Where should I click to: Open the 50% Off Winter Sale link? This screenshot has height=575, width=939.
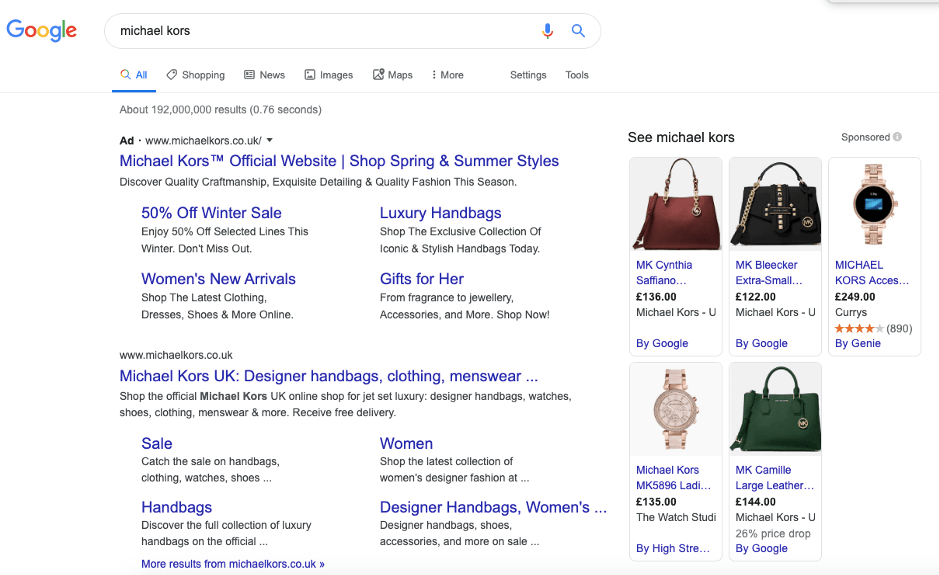[x=211, y=213]
